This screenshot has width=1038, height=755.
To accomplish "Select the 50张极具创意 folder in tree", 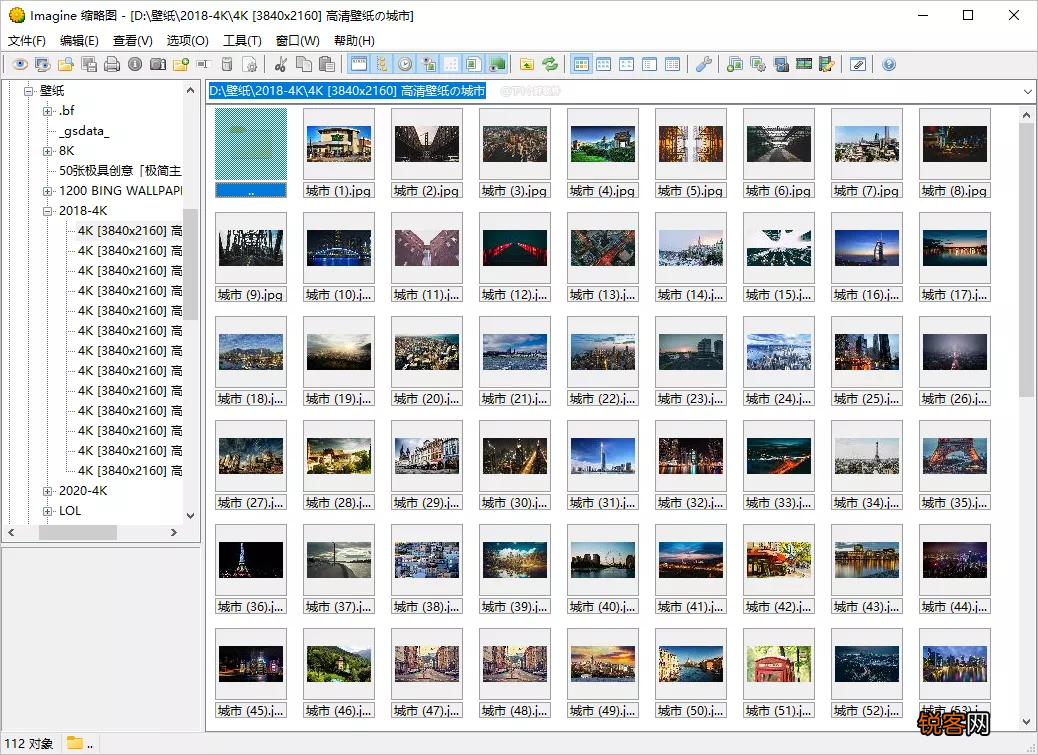I will tap(120, 171).
